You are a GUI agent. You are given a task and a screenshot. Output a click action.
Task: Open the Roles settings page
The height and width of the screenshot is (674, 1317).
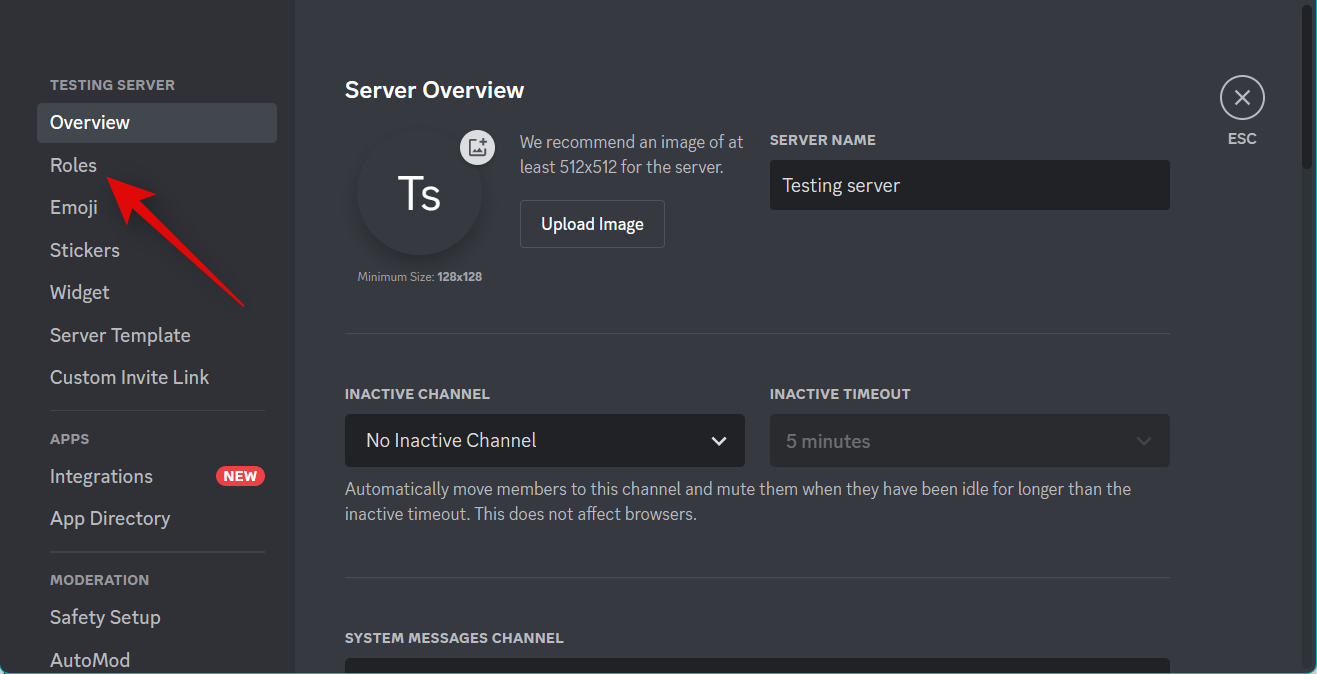[74, 165]
